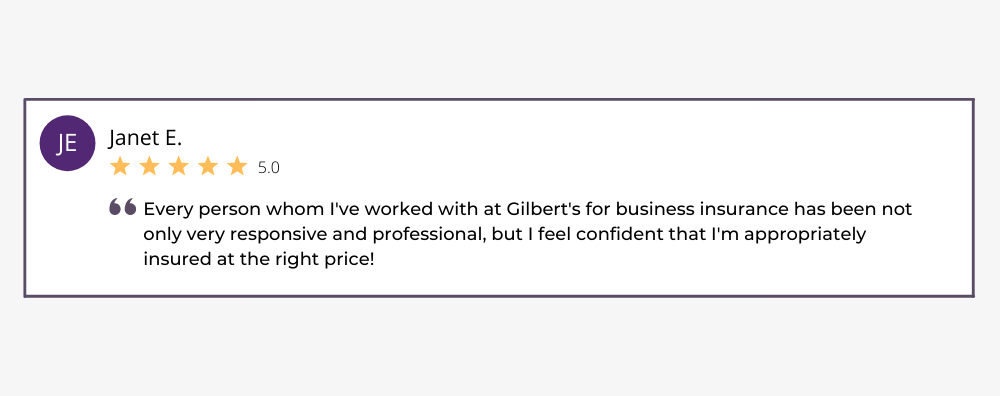The image size is (1000, 396).
Task: Click the 5.0 rating number
Action: [x=268, y=168]
